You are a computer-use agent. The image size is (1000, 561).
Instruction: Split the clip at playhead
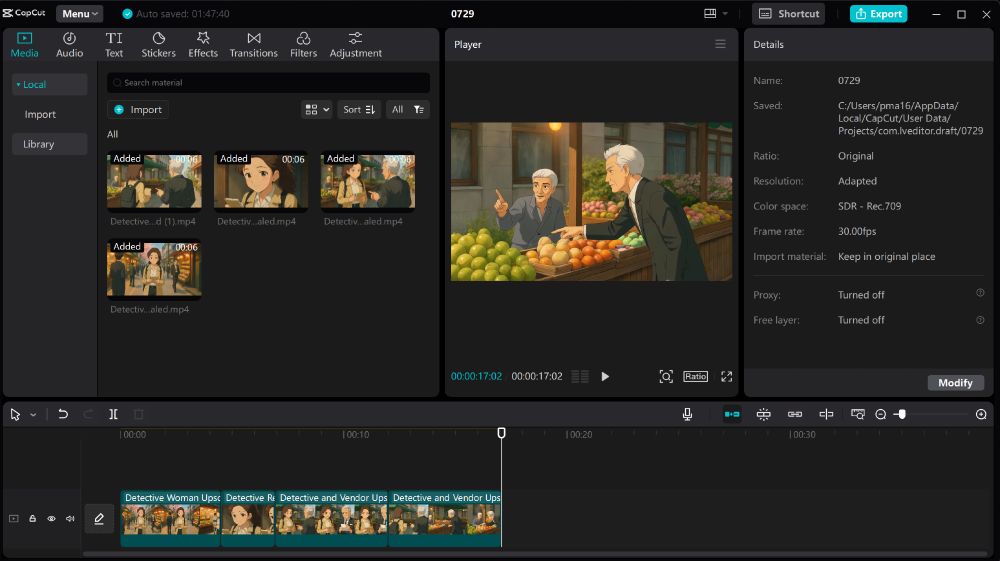[113, 414]
